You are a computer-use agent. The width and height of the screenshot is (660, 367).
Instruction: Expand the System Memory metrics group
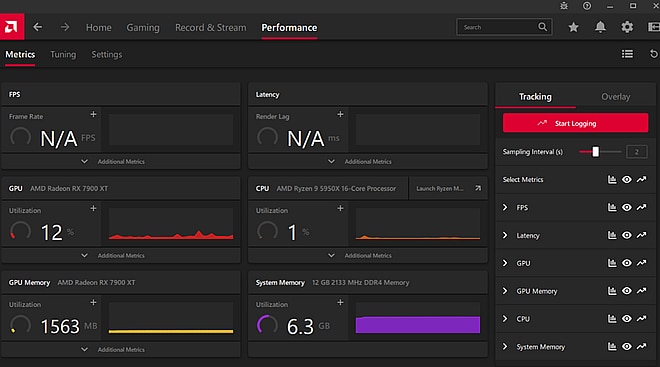[505, 346]
